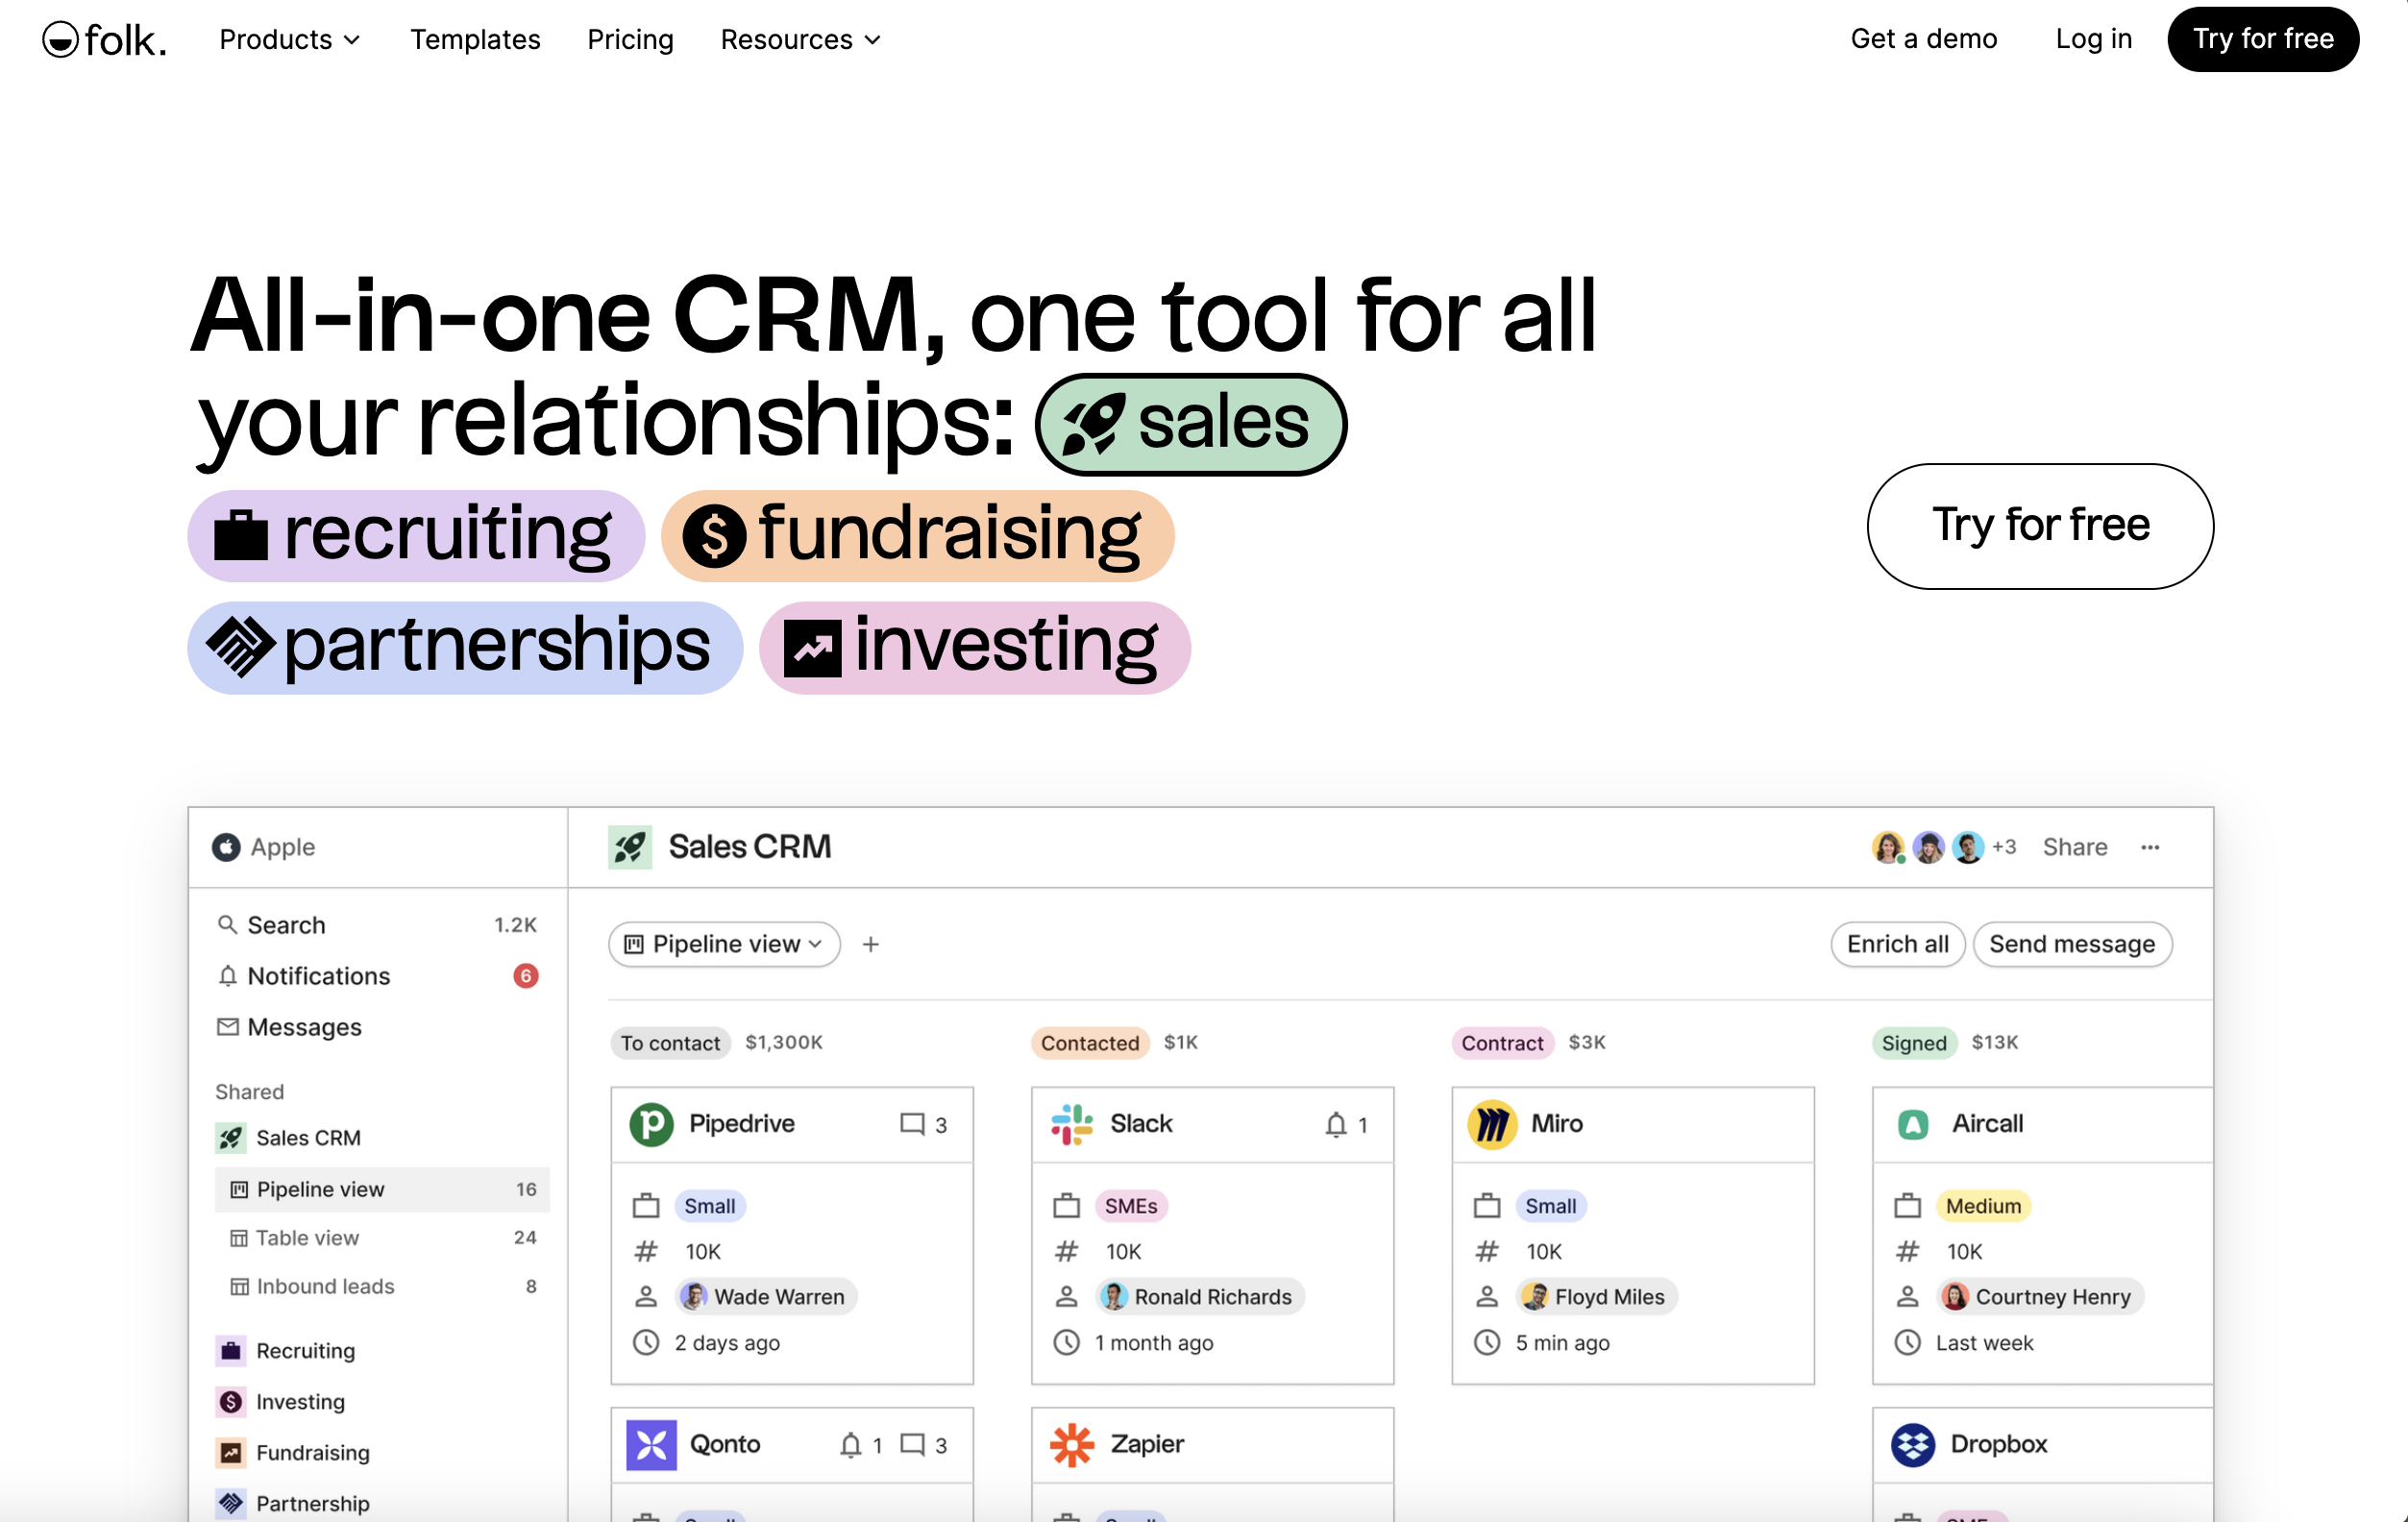Click the Pipedrive card's comment icon
2408x1522 pixels.
pyautogui.click(x=912, y=1124)
